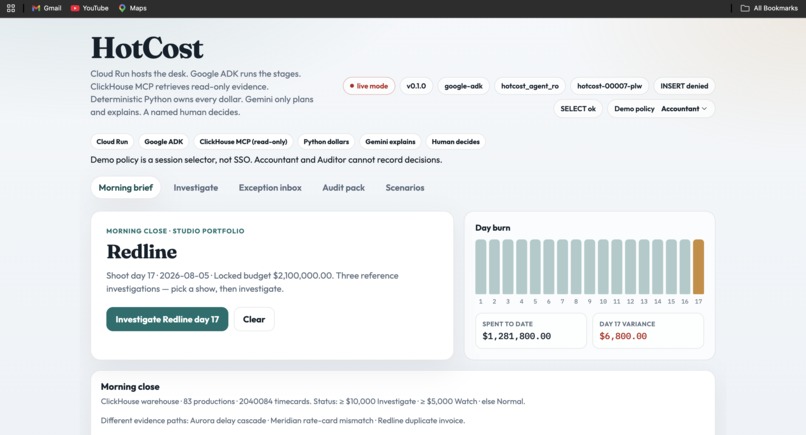This screenshot has width=806, height=435.
Task: Click the hotcost_agent_ro chip
Action: (x=529, y=86)
